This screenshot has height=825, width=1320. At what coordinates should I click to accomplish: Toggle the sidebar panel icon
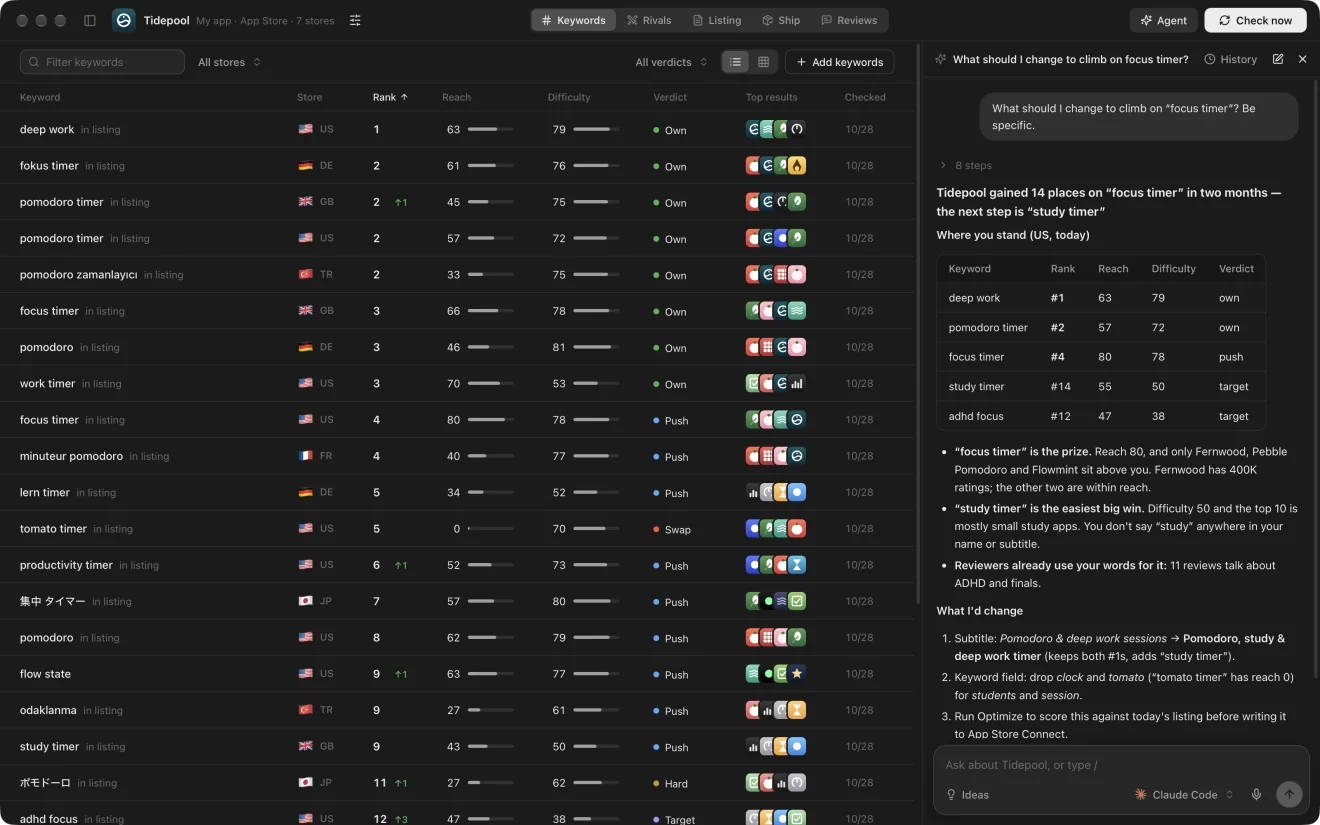90,20
